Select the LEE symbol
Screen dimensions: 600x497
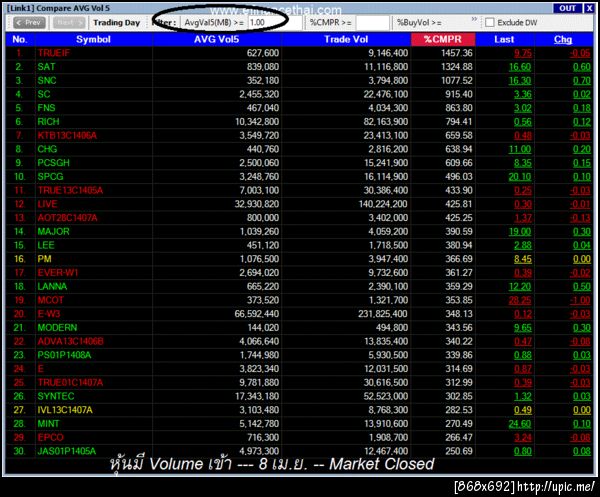(x=46, y=245)
